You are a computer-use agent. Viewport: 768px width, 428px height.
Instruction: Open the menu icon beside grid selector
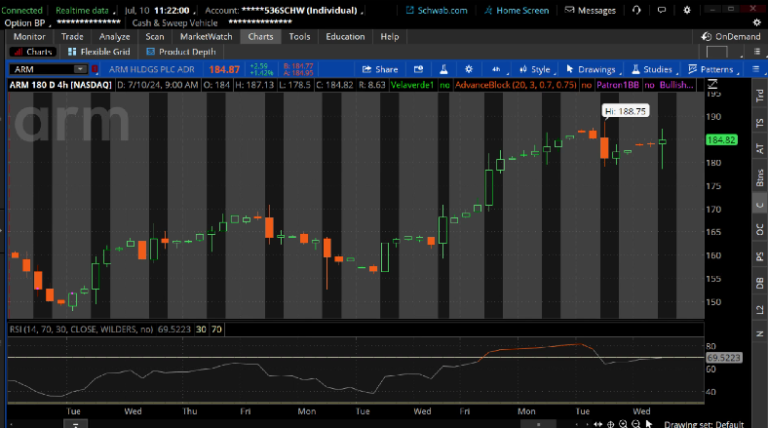[x=757, y=51]
